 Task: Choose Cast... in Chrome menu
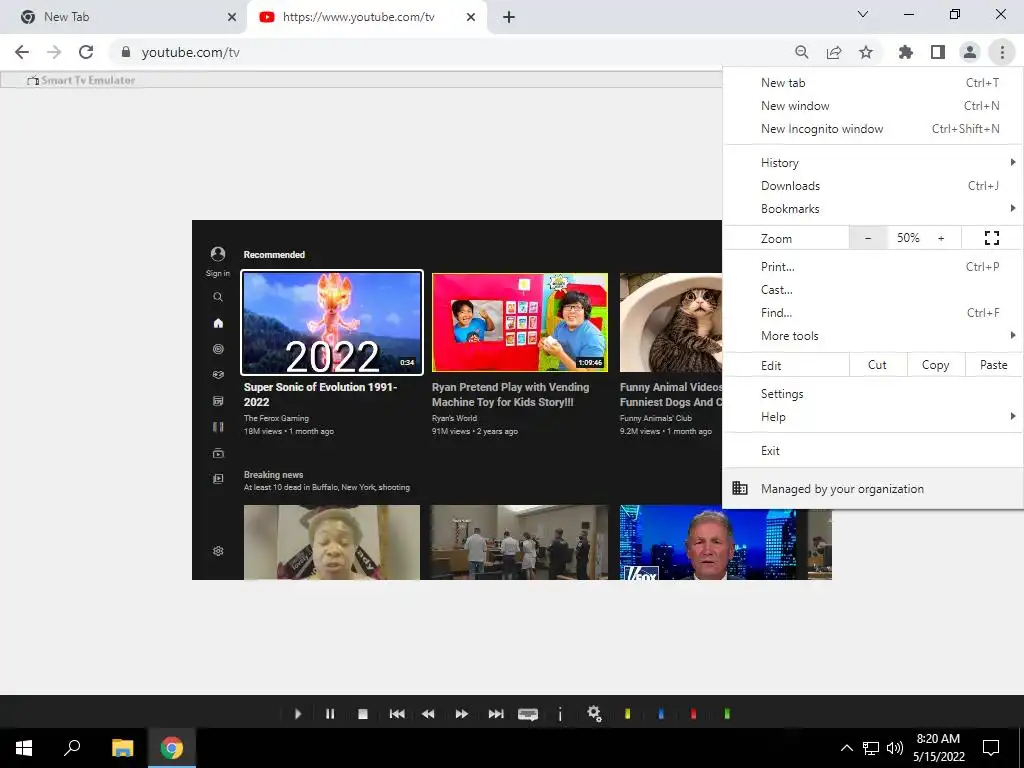click(872, 290)
